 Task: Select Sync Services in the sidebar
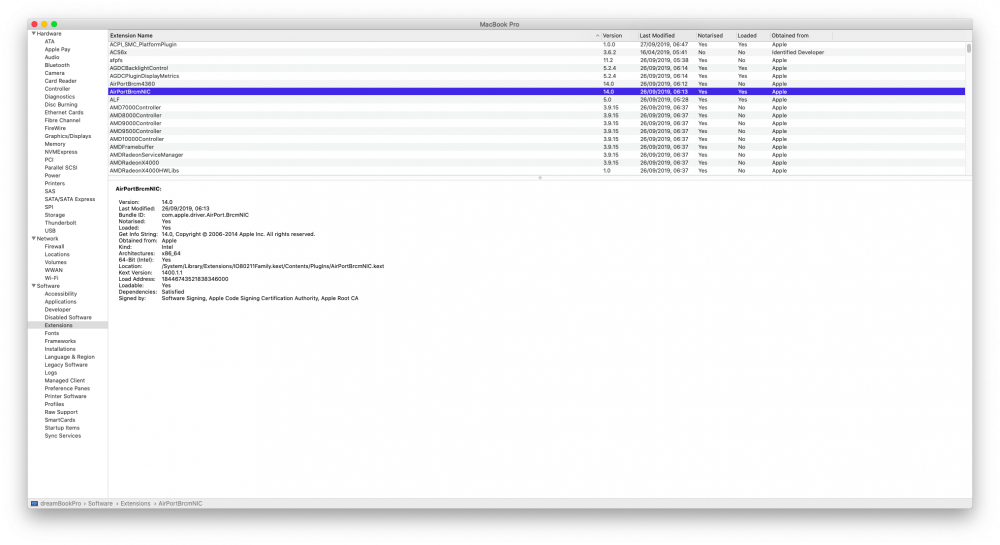[62, 435]
